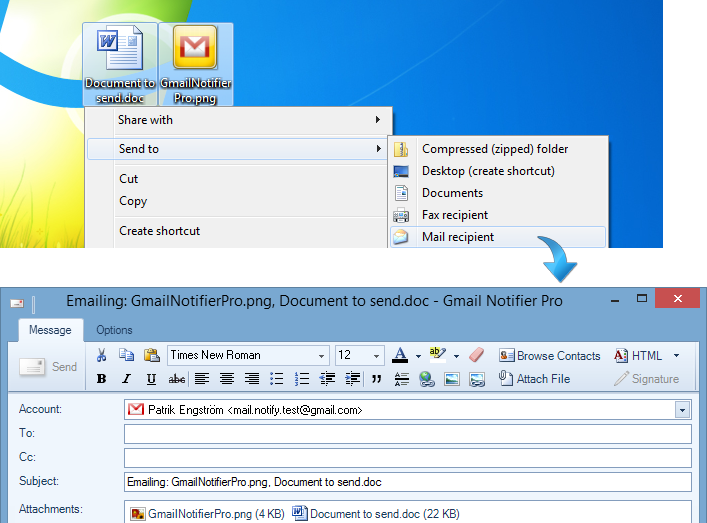The image size is (707, 523).
Task: Select Fax recipient
Action: coord(498,215)
